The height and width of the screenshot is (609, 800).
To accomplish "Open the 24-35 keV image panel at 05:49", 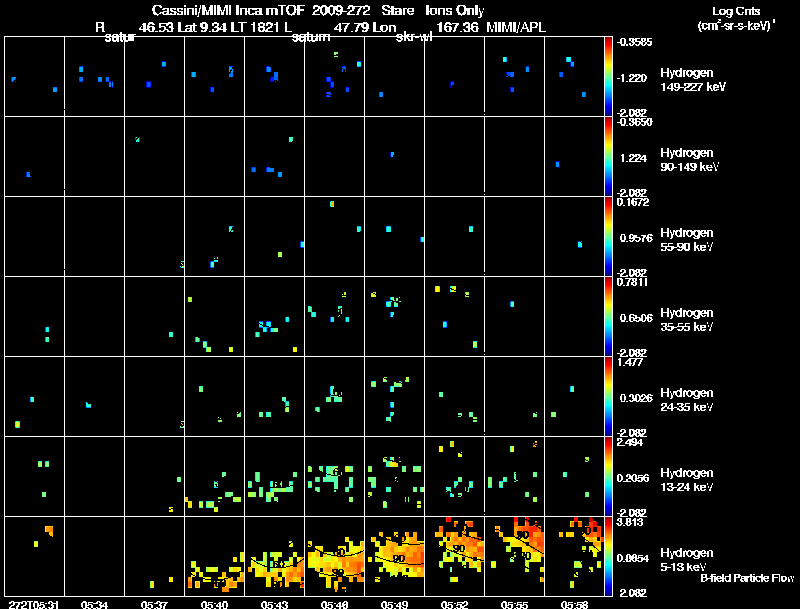I will click(394, 396).
